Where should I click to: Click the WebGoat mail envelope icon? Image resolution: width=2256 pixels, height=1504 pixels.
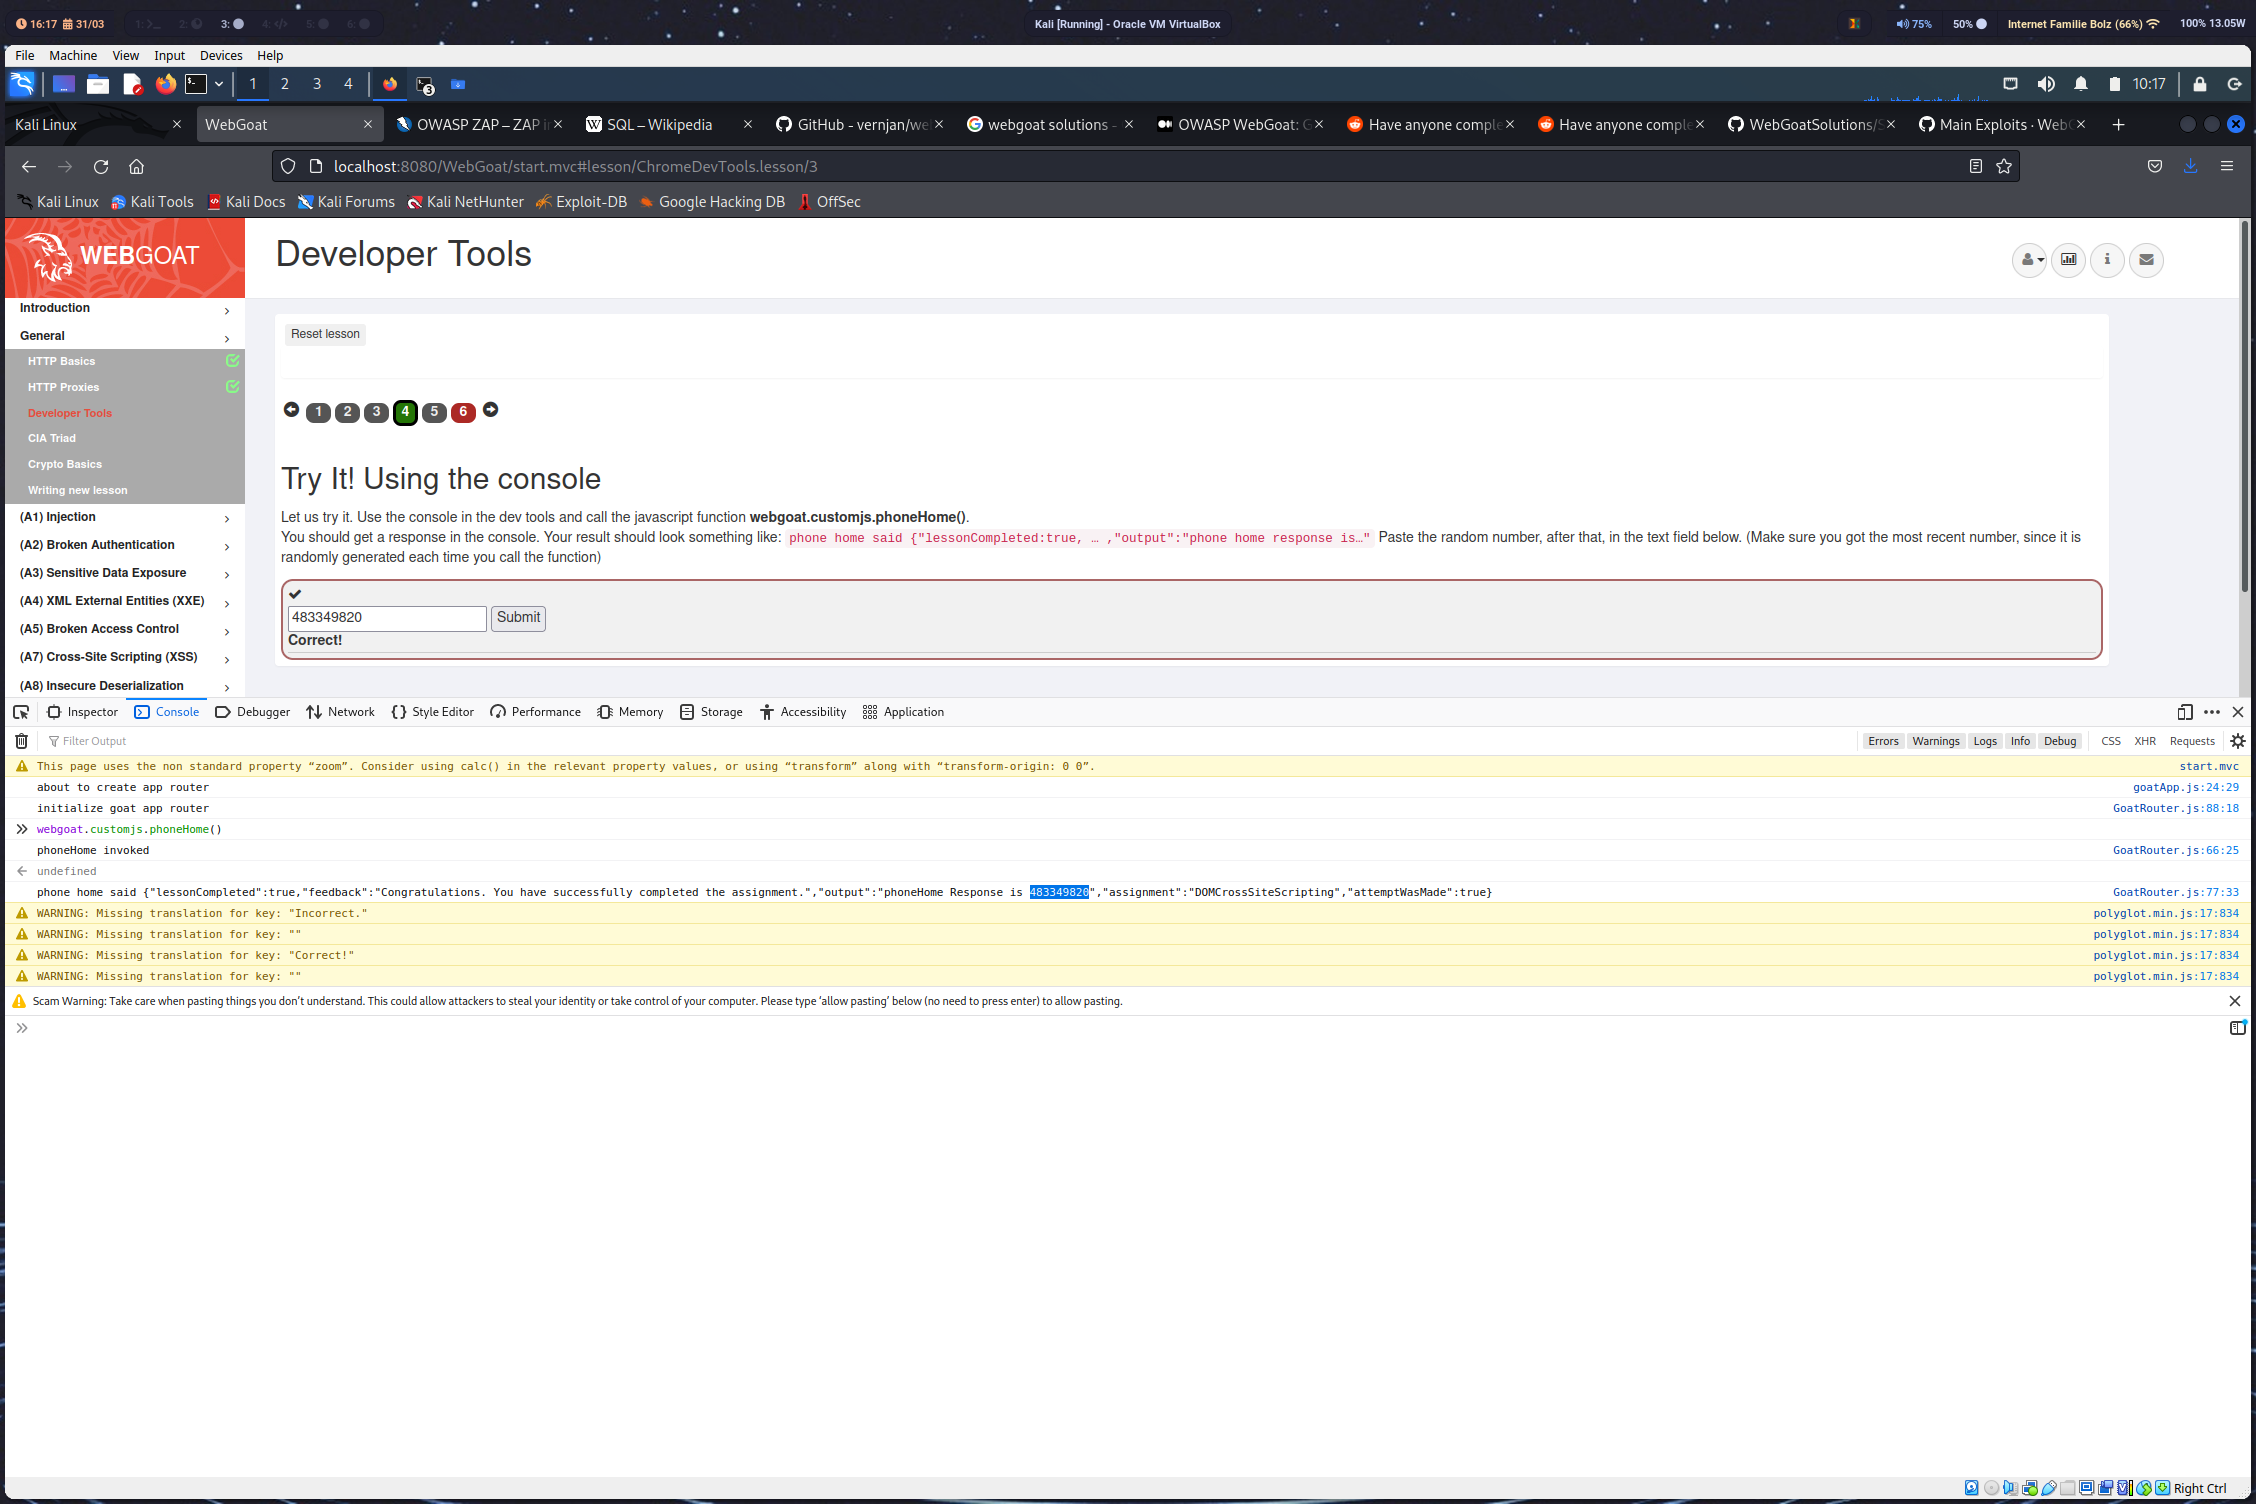tap(2146, 260)
